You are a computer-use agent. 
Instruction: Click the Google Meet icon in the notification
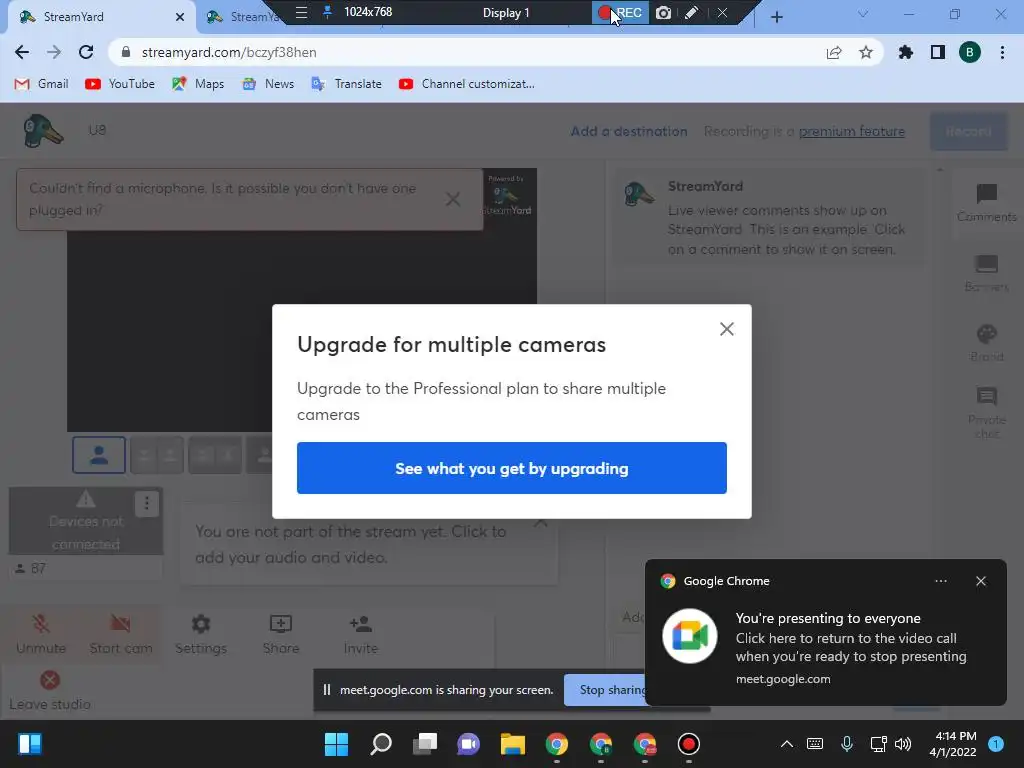690,636
